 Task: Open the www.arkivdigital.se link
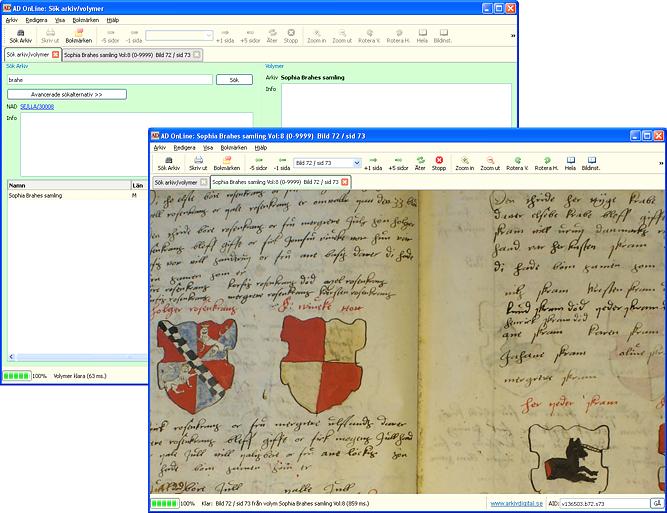[516, 504]
